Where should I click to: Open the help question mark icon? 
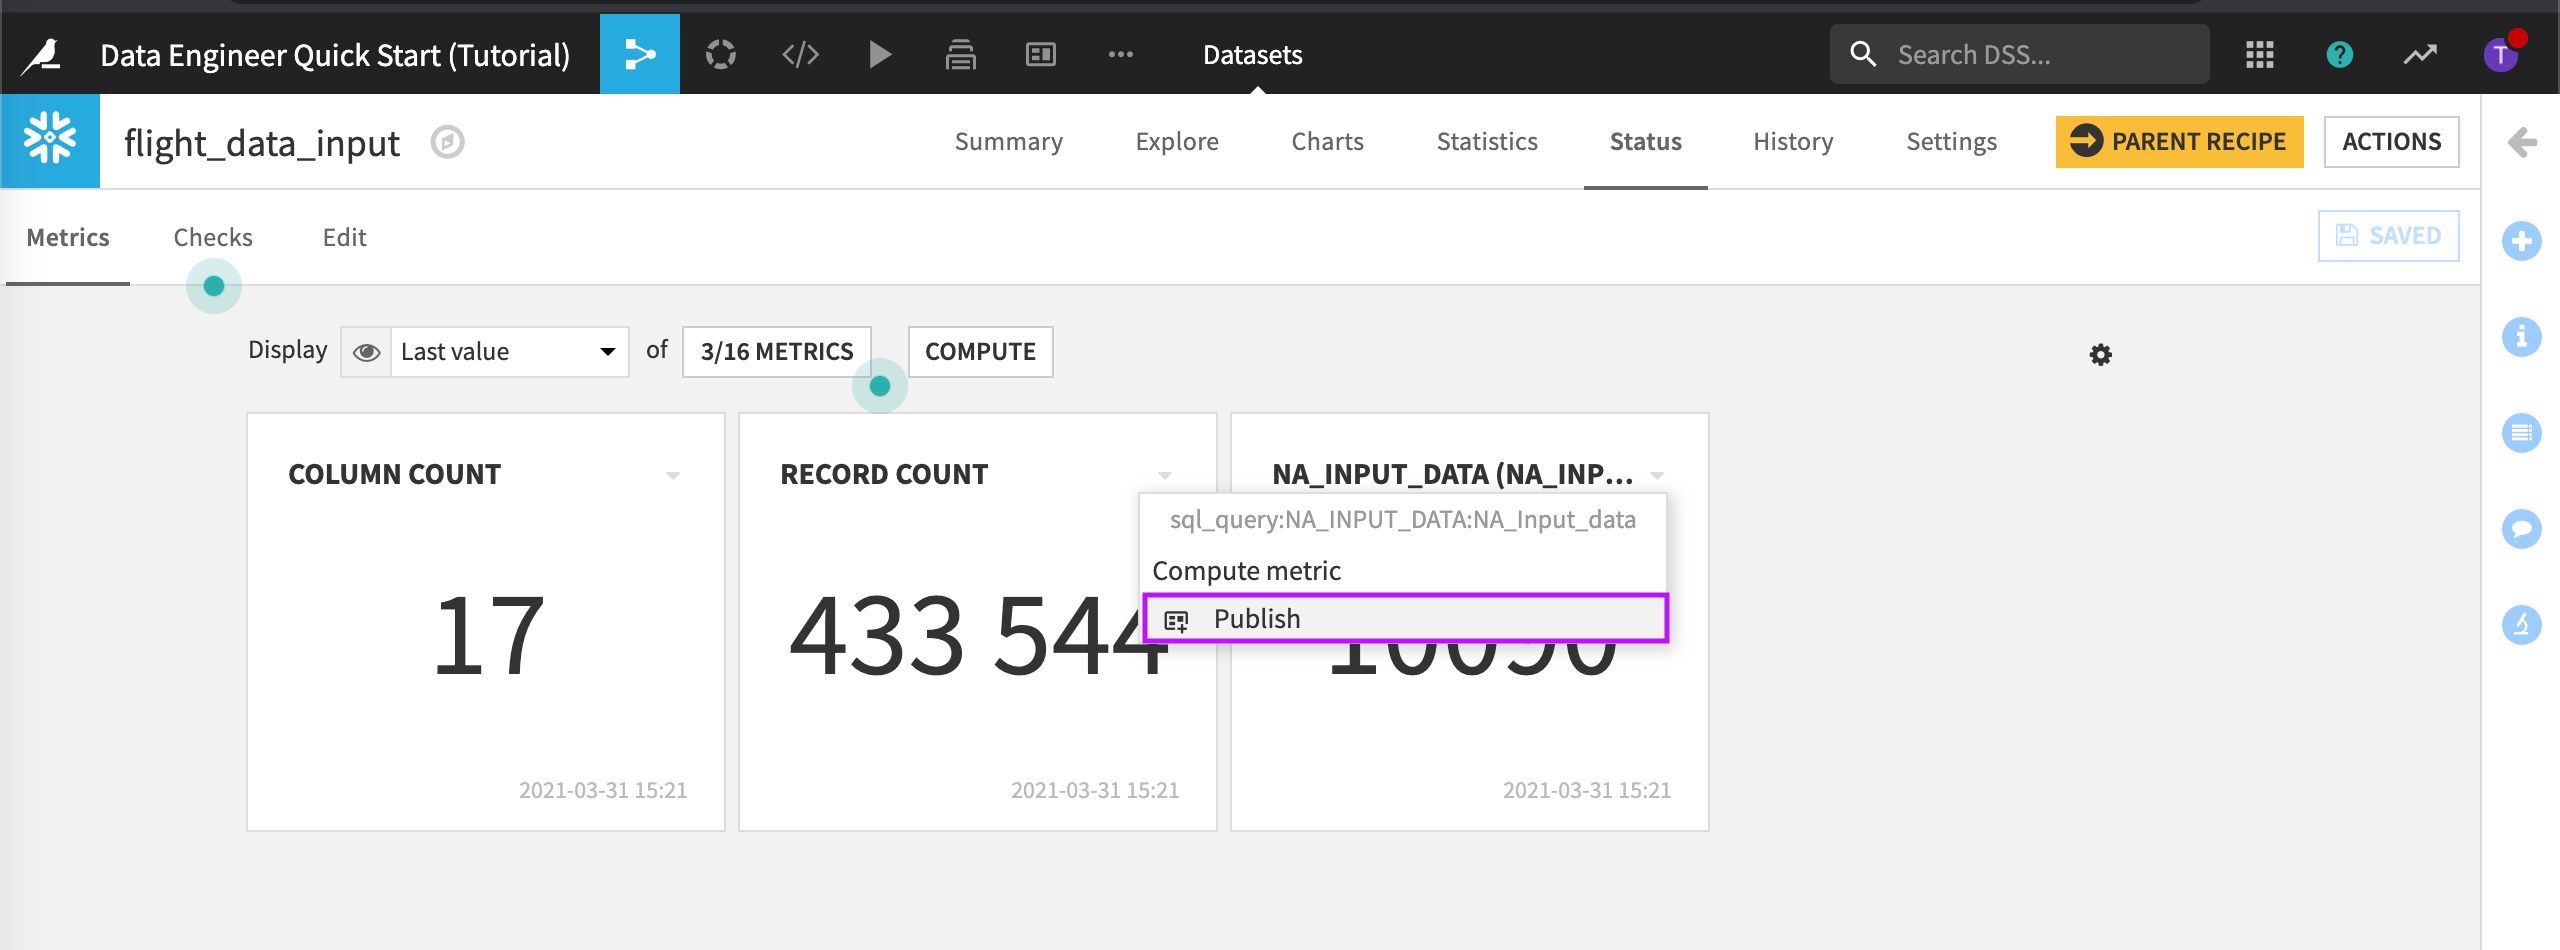(2339, 54)
